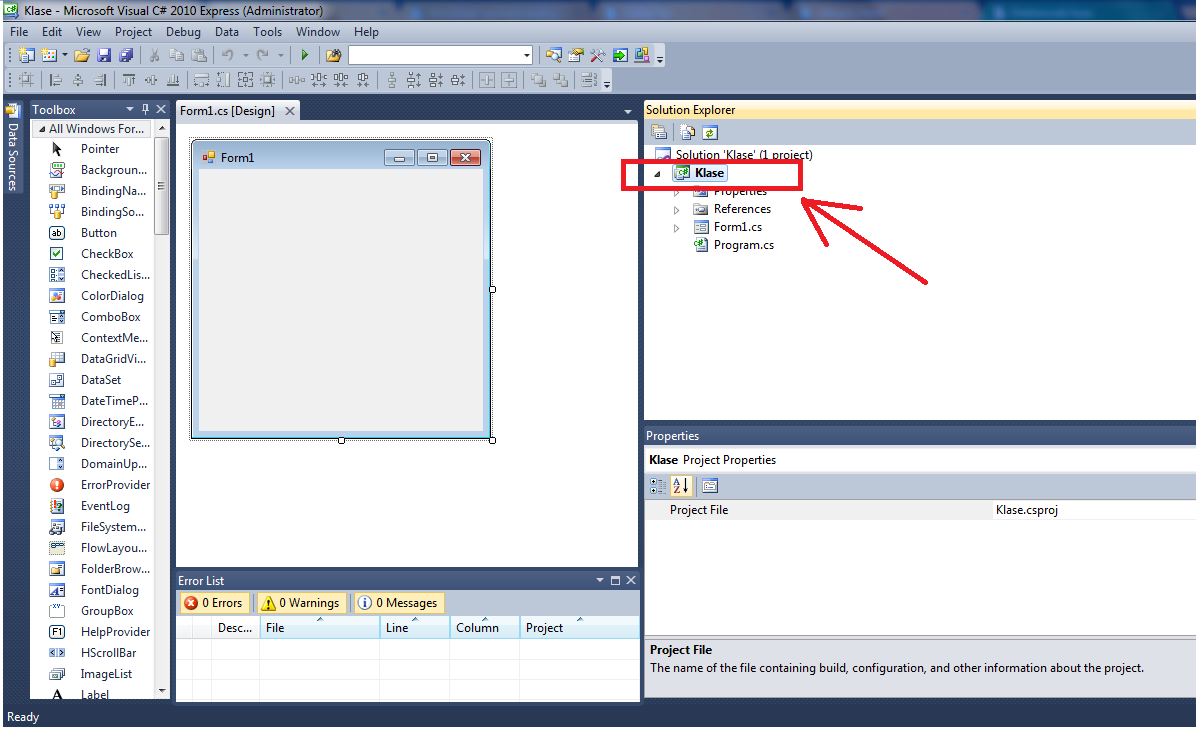Expand the Form1.cs node
This screenshot has height=732, width=1198.
676,228
